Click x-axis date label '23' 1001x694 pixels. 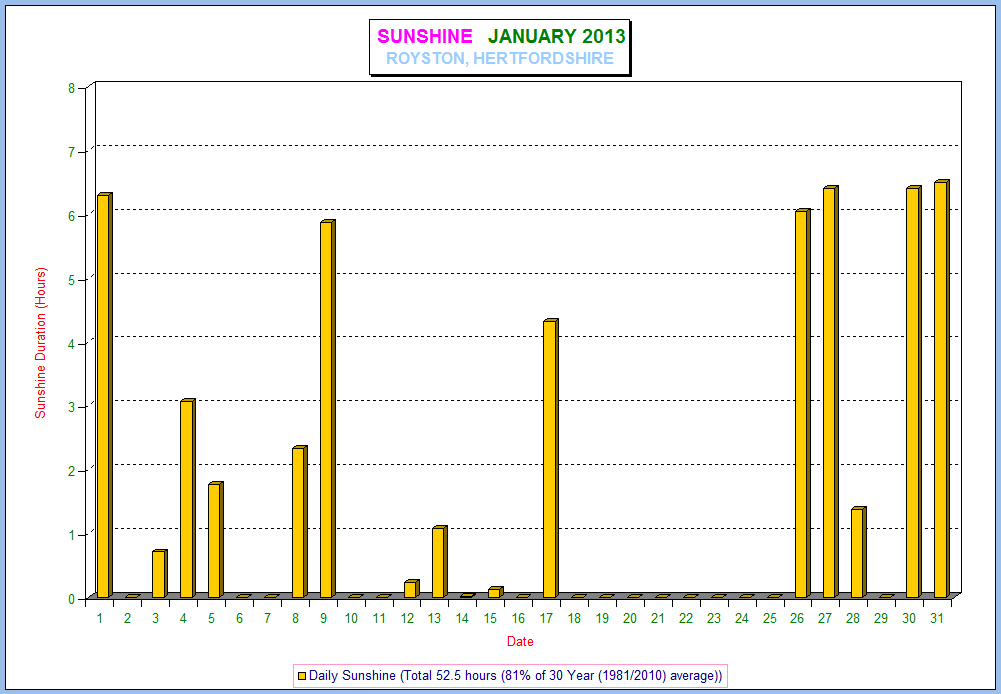[714, 618]
